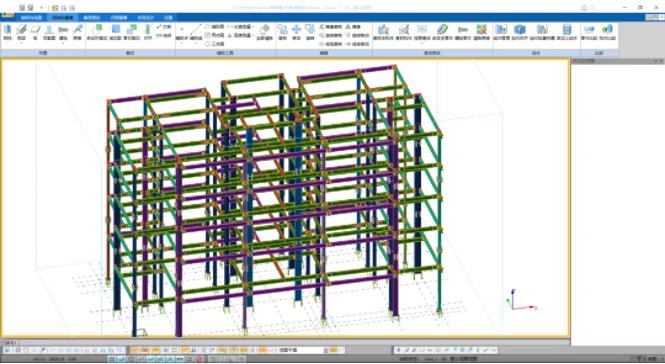This screenshot has width=665, height=364.
Task: Click the auxiliary arc tool with circle icon
Action: point(215,26)
